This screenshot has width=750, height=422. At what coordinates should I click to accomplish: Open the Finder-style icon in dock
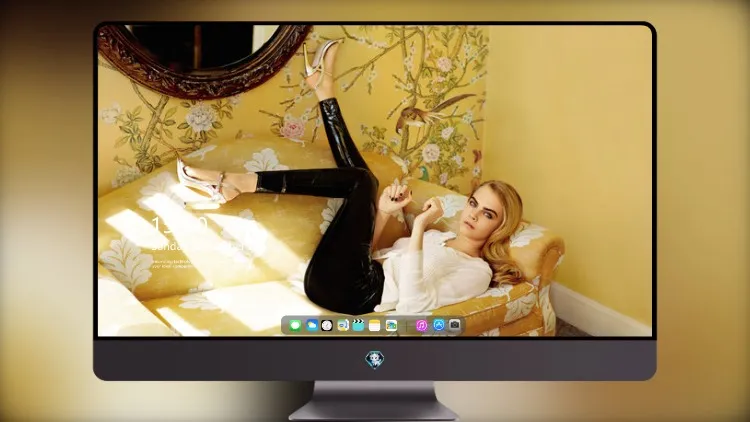[343, 325]
